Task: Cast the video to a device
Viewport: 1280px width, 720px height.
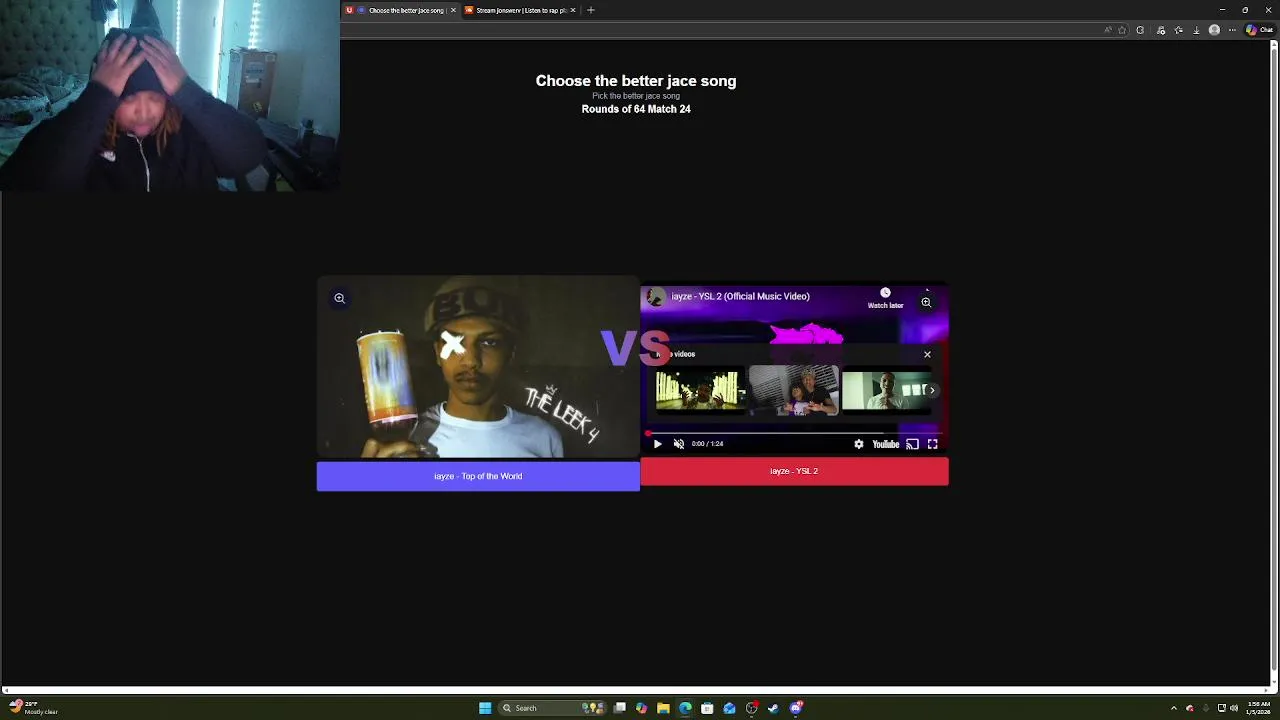Action: coord(912,444)
